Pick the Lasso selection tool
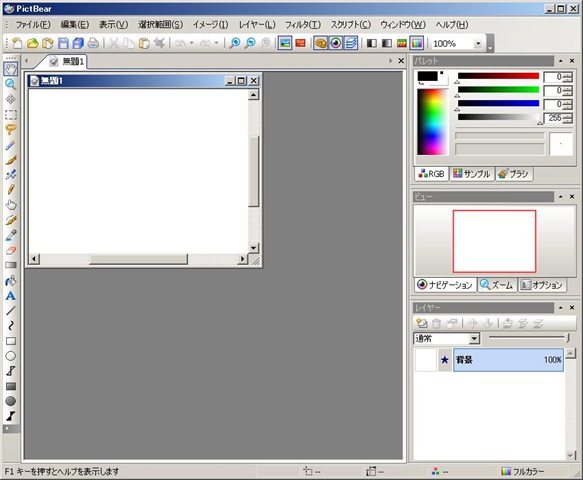This screenshot has height=480, width=583. coord(10,130)
